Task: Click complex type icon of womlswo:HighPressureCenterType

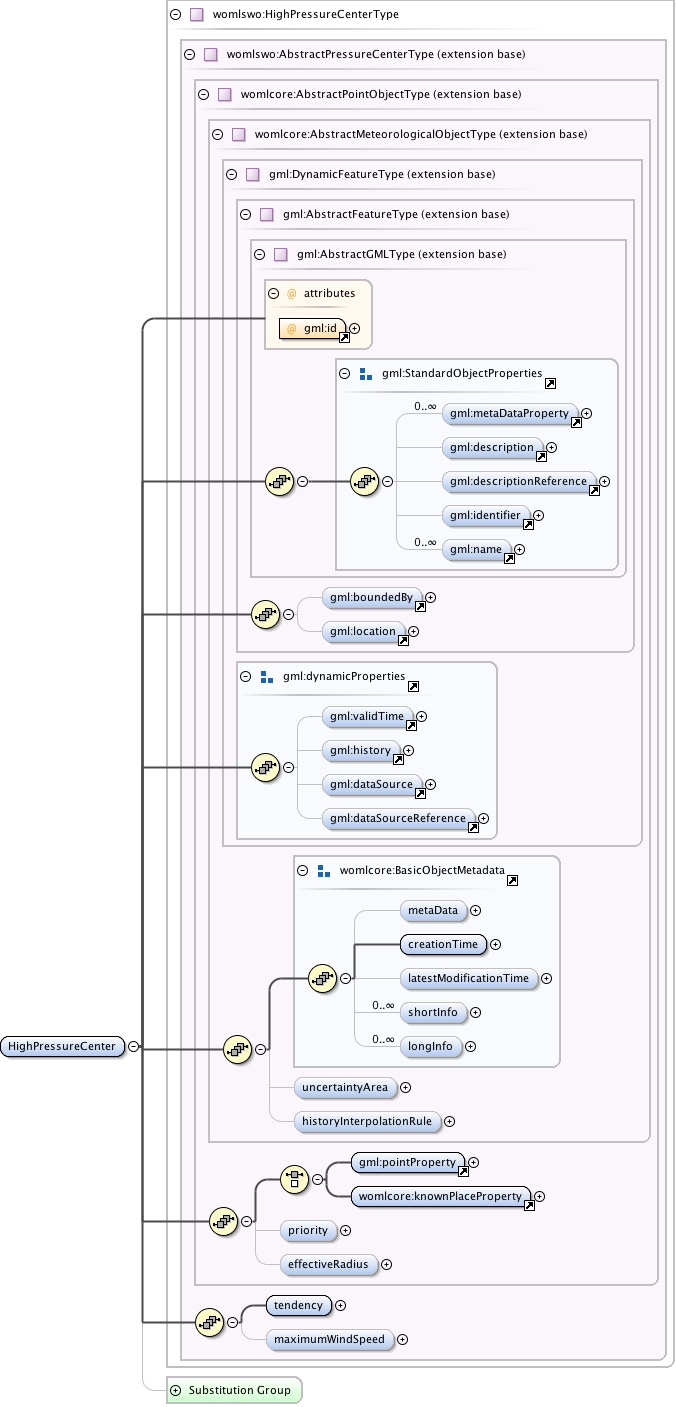Action: click(x=197, y=15)
